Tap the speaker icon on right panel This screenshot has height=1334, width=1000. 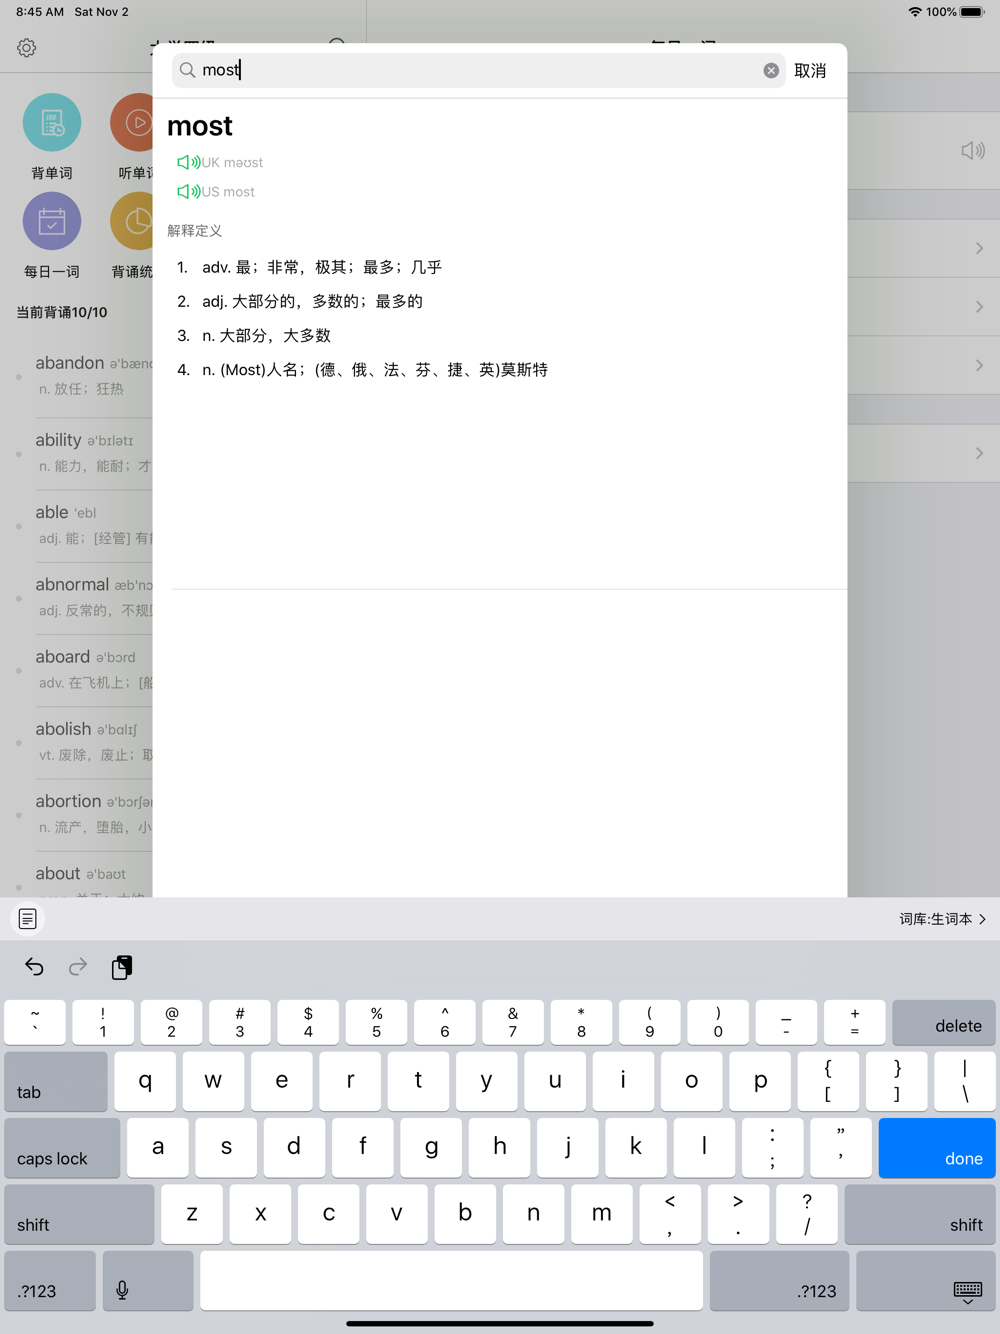pyautogui.click(x=973, y=150)
